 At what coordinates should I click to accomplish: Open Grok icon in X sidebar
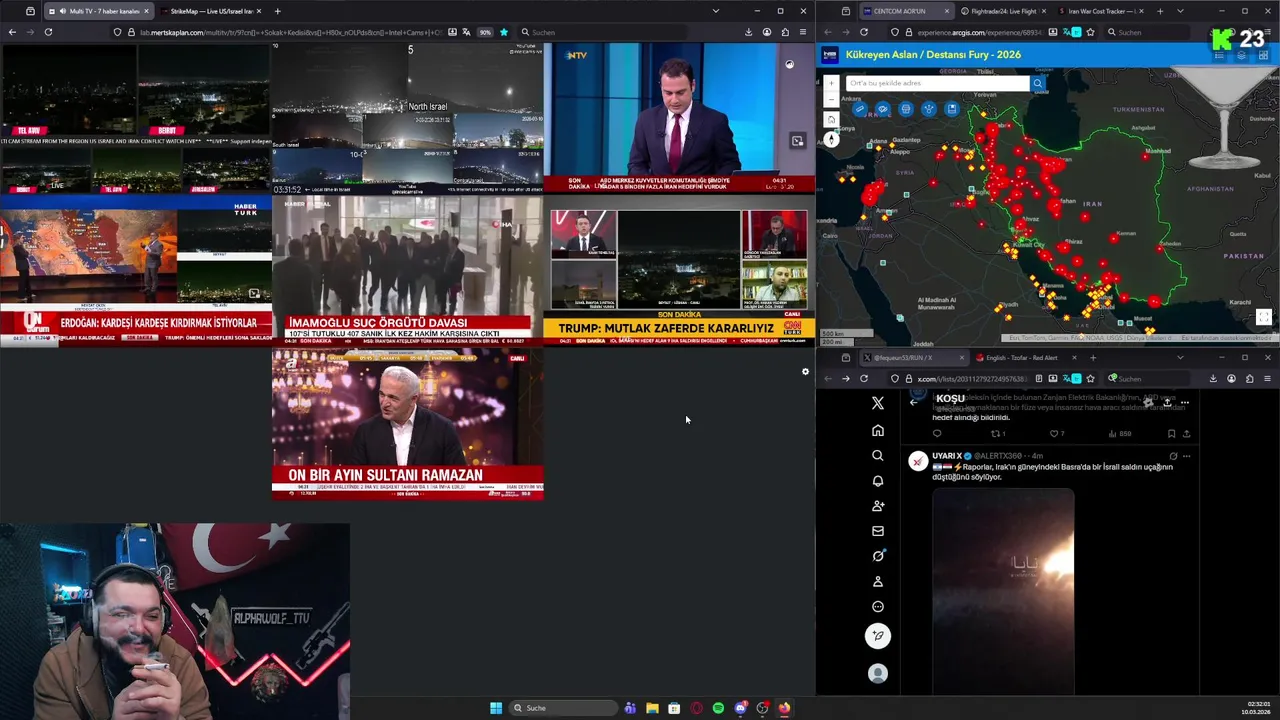[x=878, y=556]
